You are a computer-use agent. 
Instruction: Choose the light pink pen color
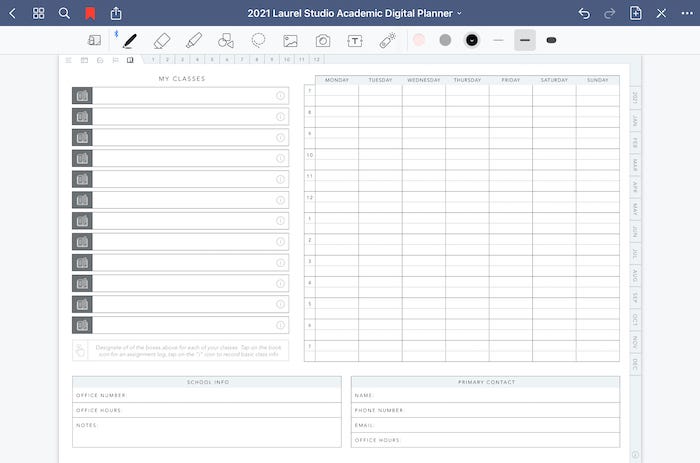click(419, 40)
